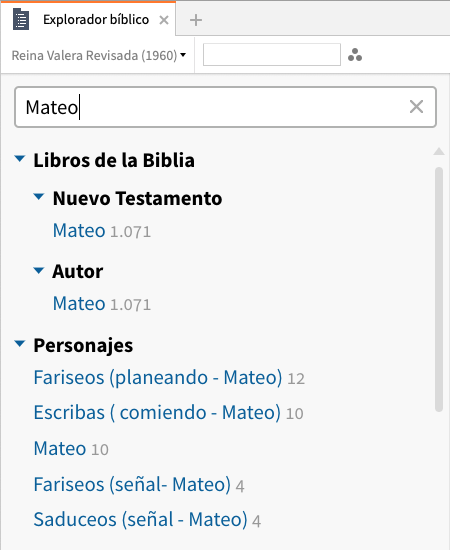Close the Explorador bíblico tab
The height and width of the screenshot is (550, 450).
point(164,20)
